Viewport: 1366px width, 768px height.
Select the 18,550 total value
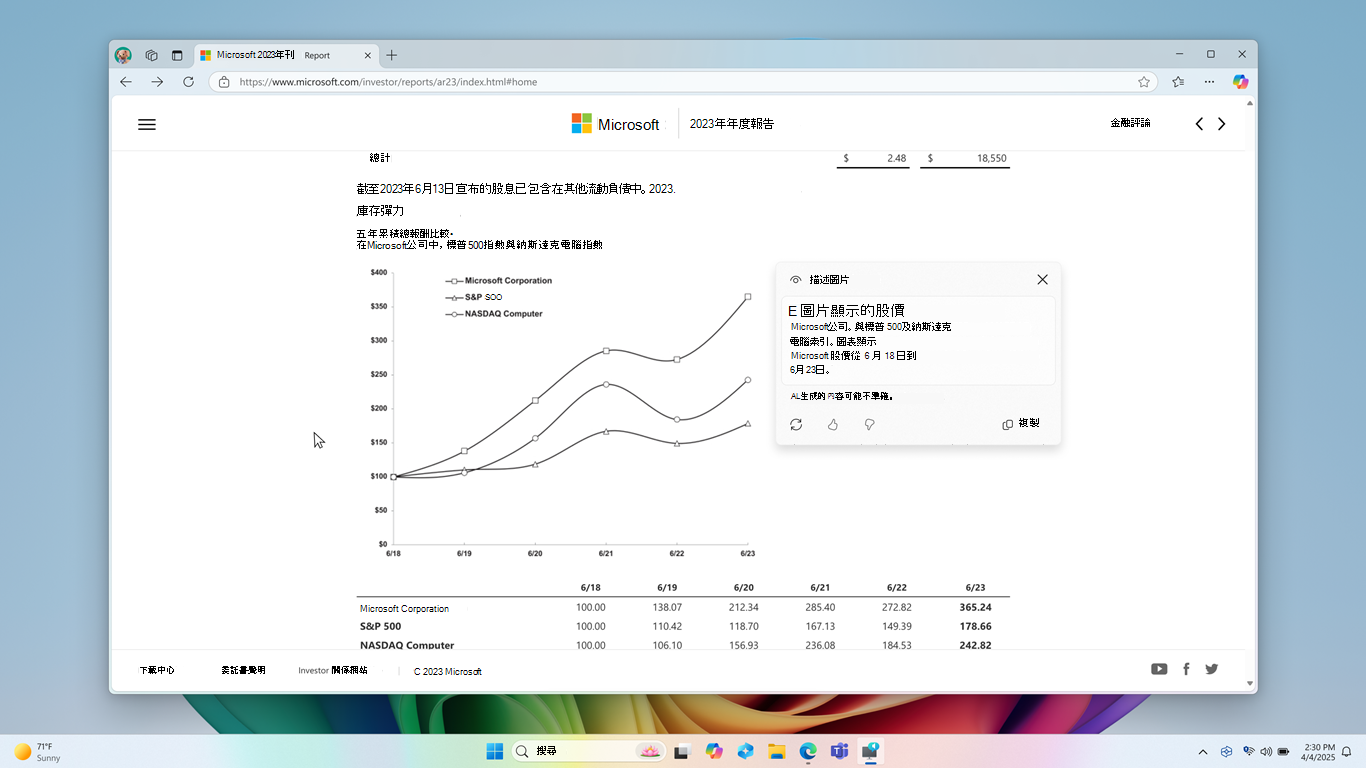(x=992, y=158)
